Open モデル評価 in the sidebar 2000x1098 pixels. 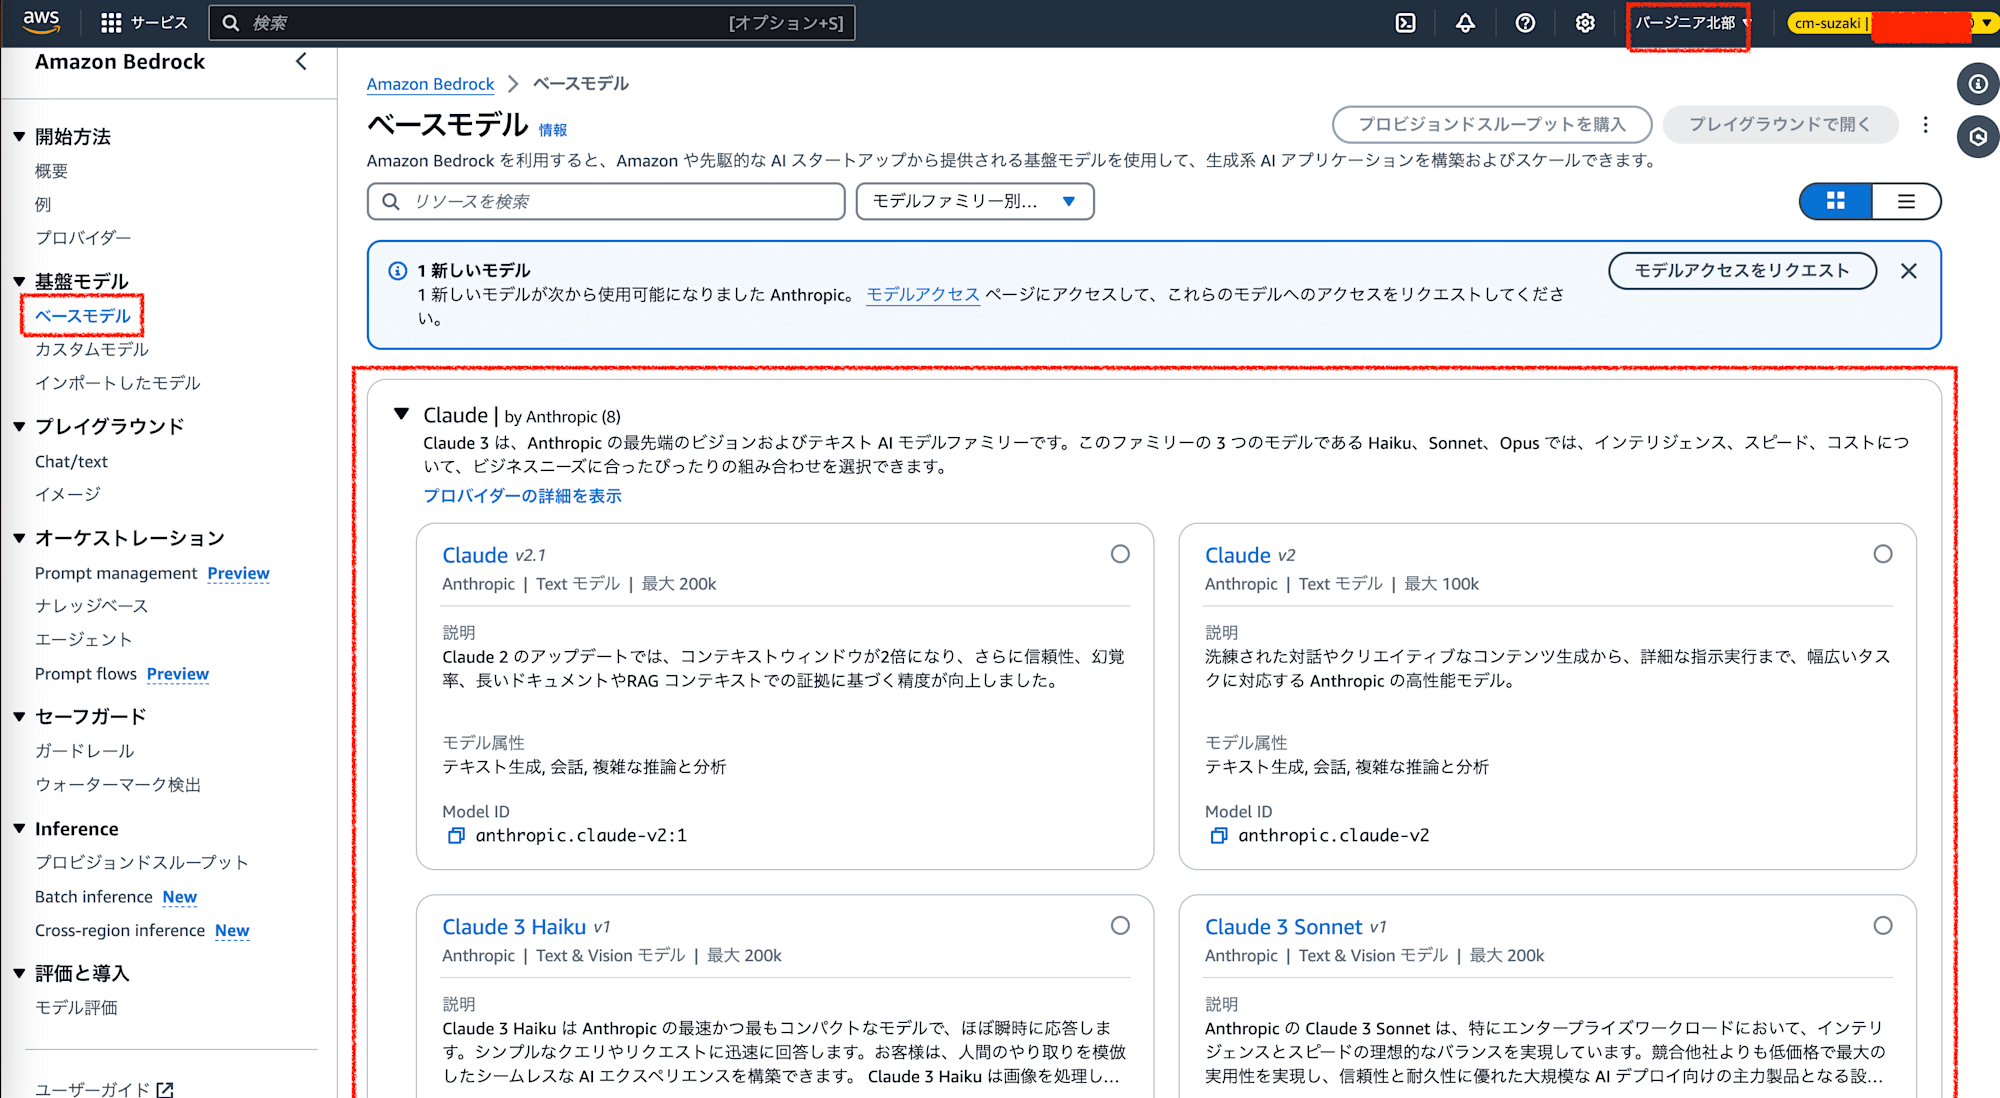pyautogui.click(x=76, y=1007)
